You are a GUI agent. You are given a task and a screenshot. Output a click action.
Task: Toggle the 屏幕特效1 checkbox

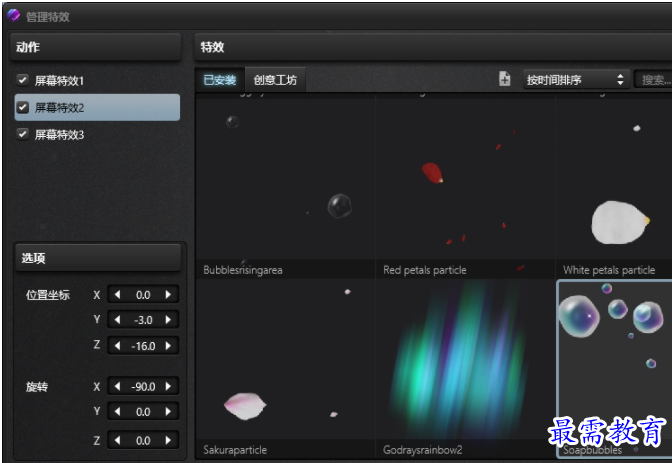point(23,80)
